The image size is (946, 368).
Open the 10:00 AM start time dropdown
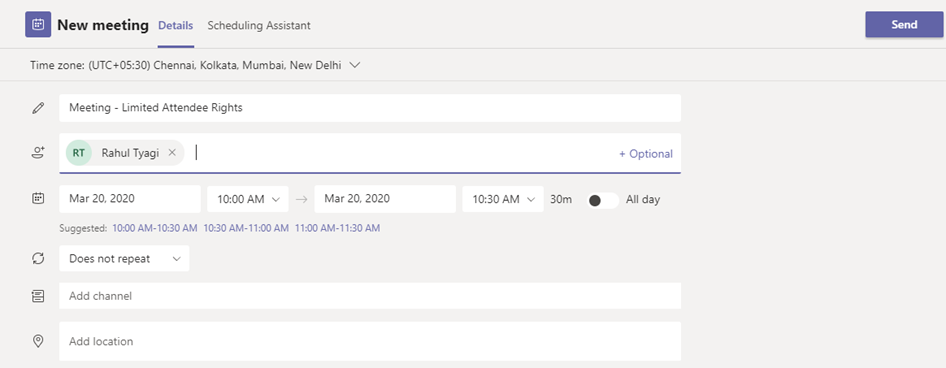248,199
